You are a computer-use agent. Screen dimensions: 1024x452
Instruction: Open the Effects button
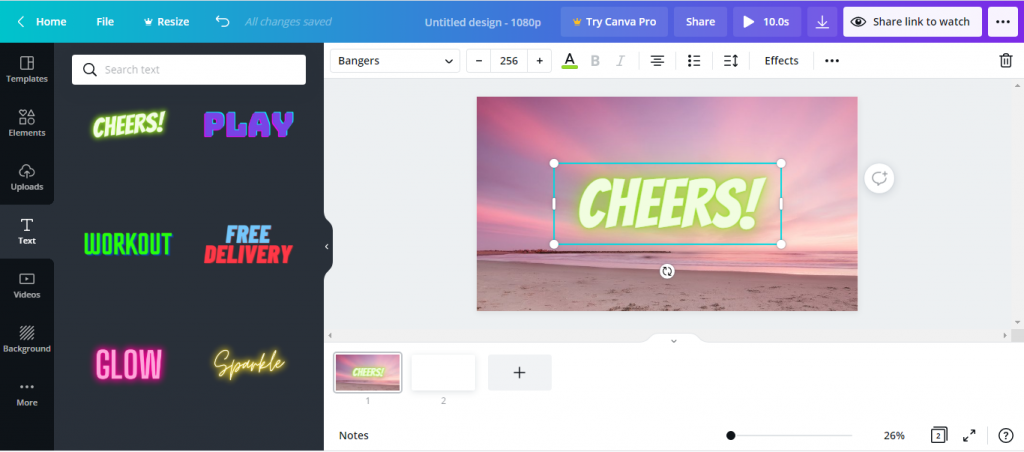[782, 61]
